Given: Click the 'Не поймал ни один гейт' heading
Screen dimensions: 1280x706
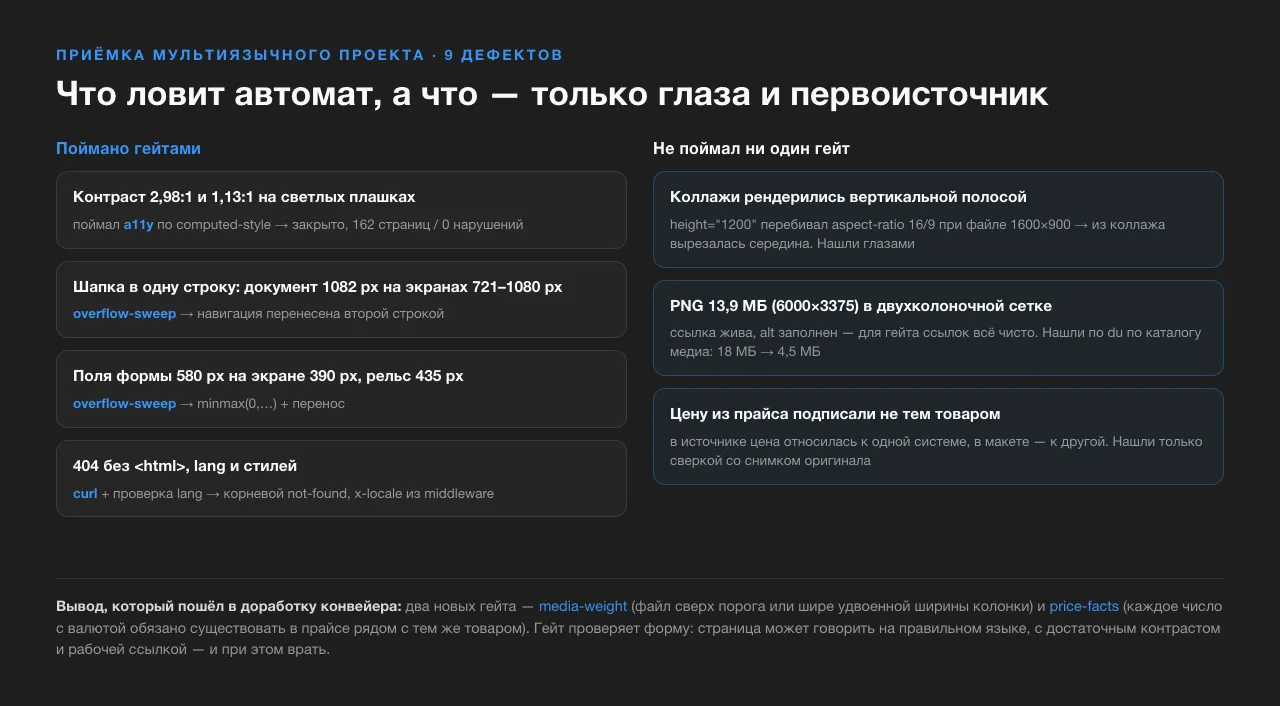Looking at the screenshot, I should tap(751, 149).
